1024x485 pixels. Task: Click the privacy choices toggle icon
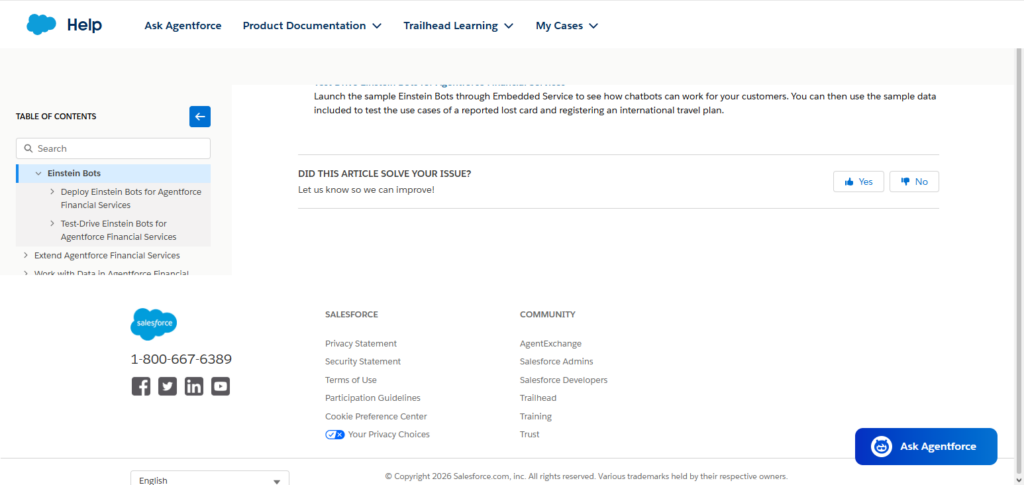[x=335, y=435]
